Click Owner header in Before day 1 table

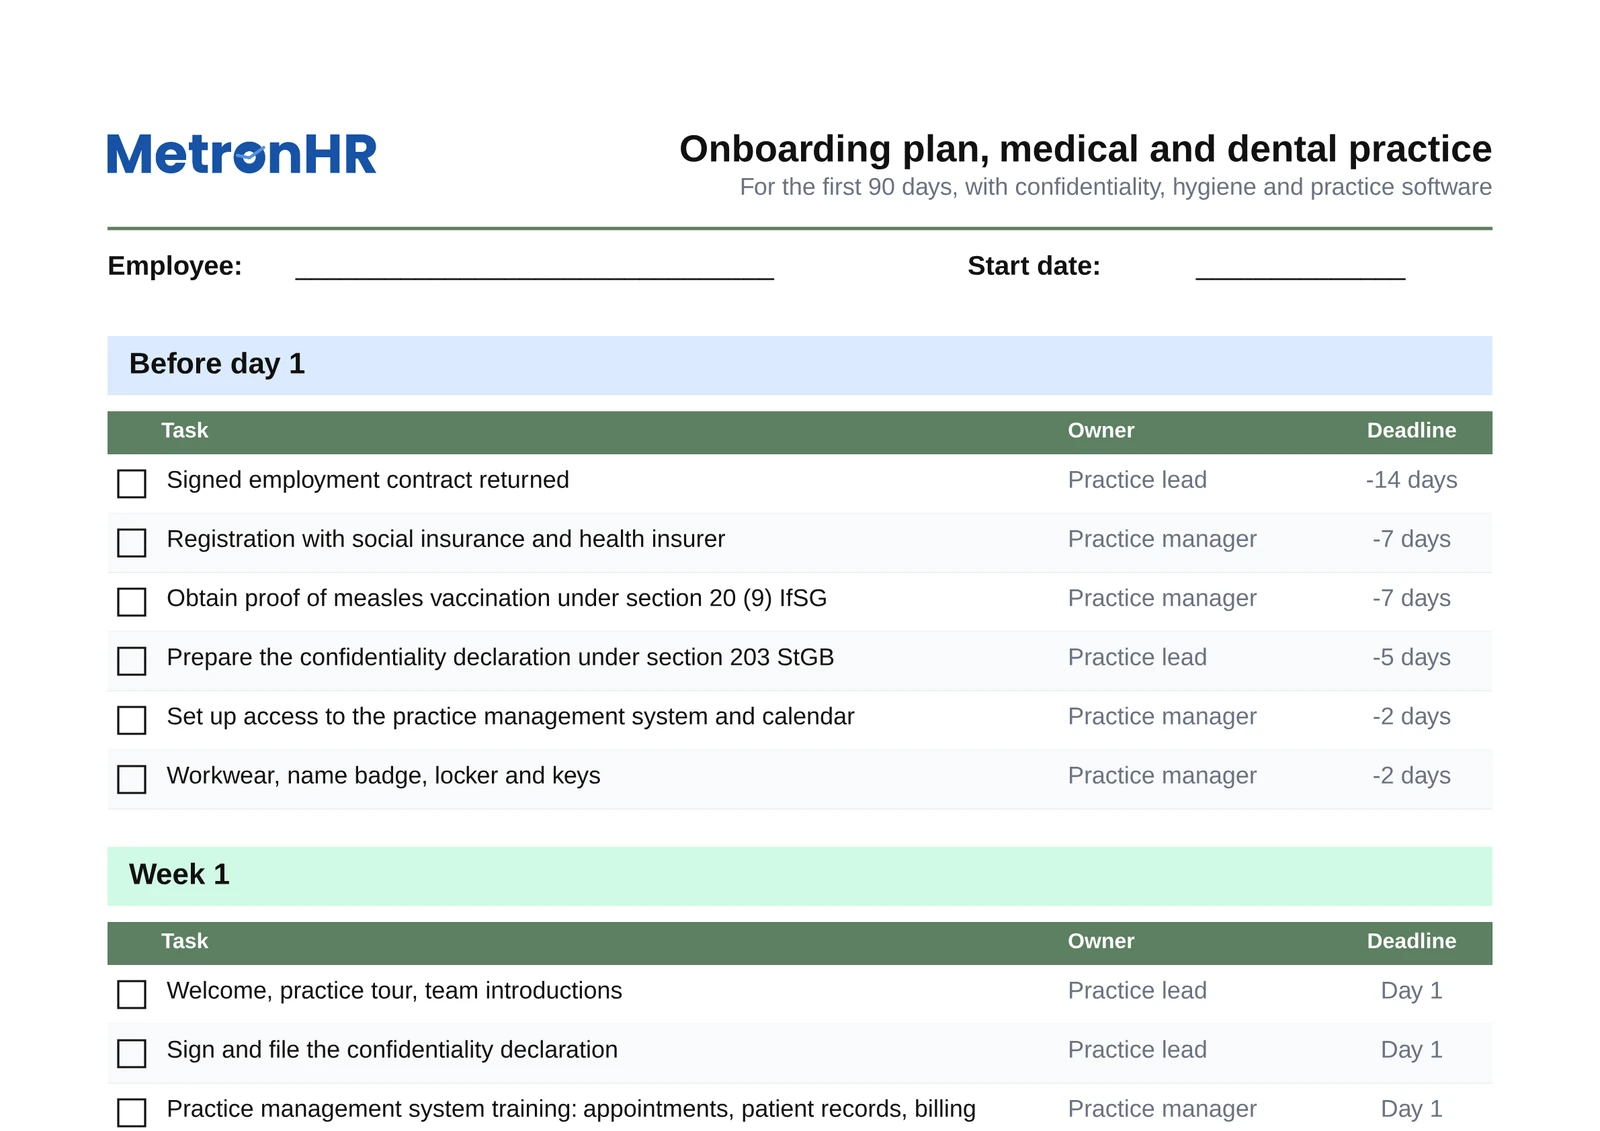point(1101,431)
